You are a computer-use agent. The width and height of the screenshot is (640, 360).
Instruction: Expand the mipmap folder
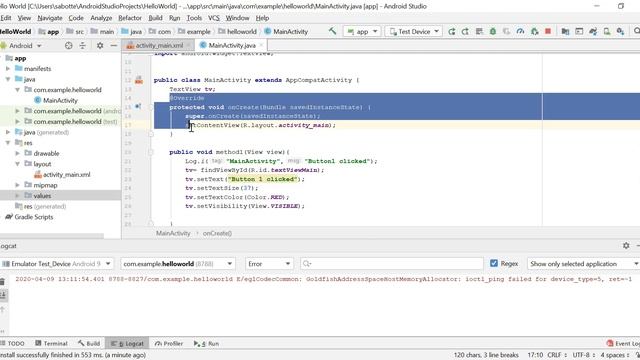tap(18, 185)
